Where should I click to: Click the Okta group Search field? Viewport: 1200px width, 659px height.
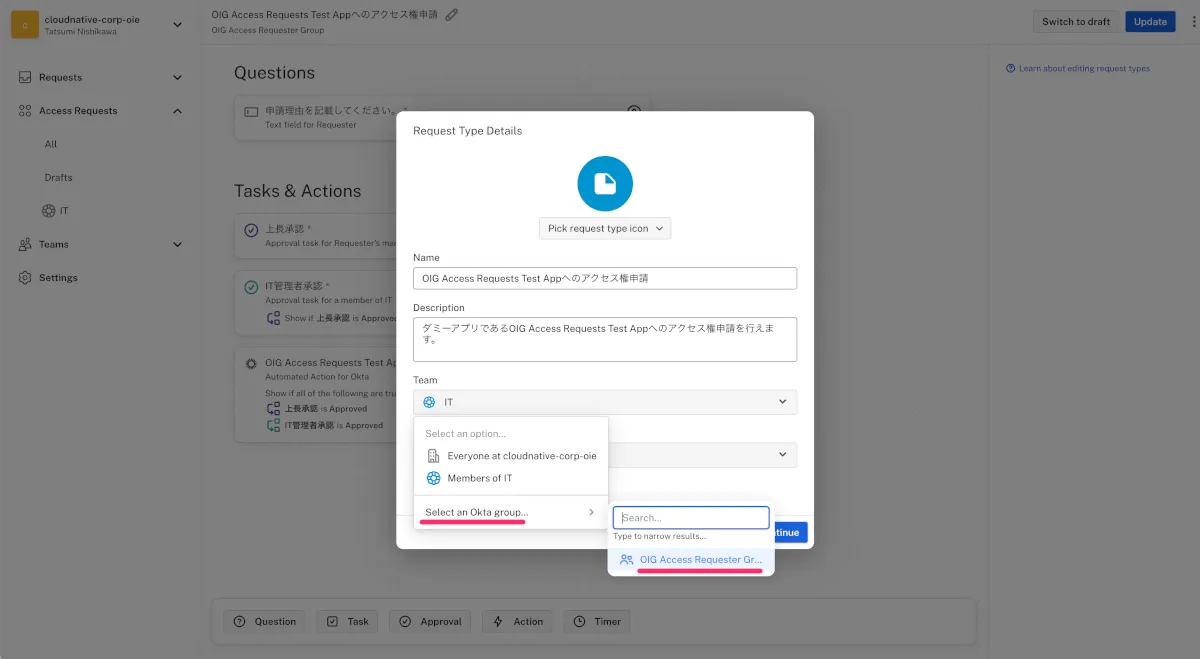click(x=691, y=518)
